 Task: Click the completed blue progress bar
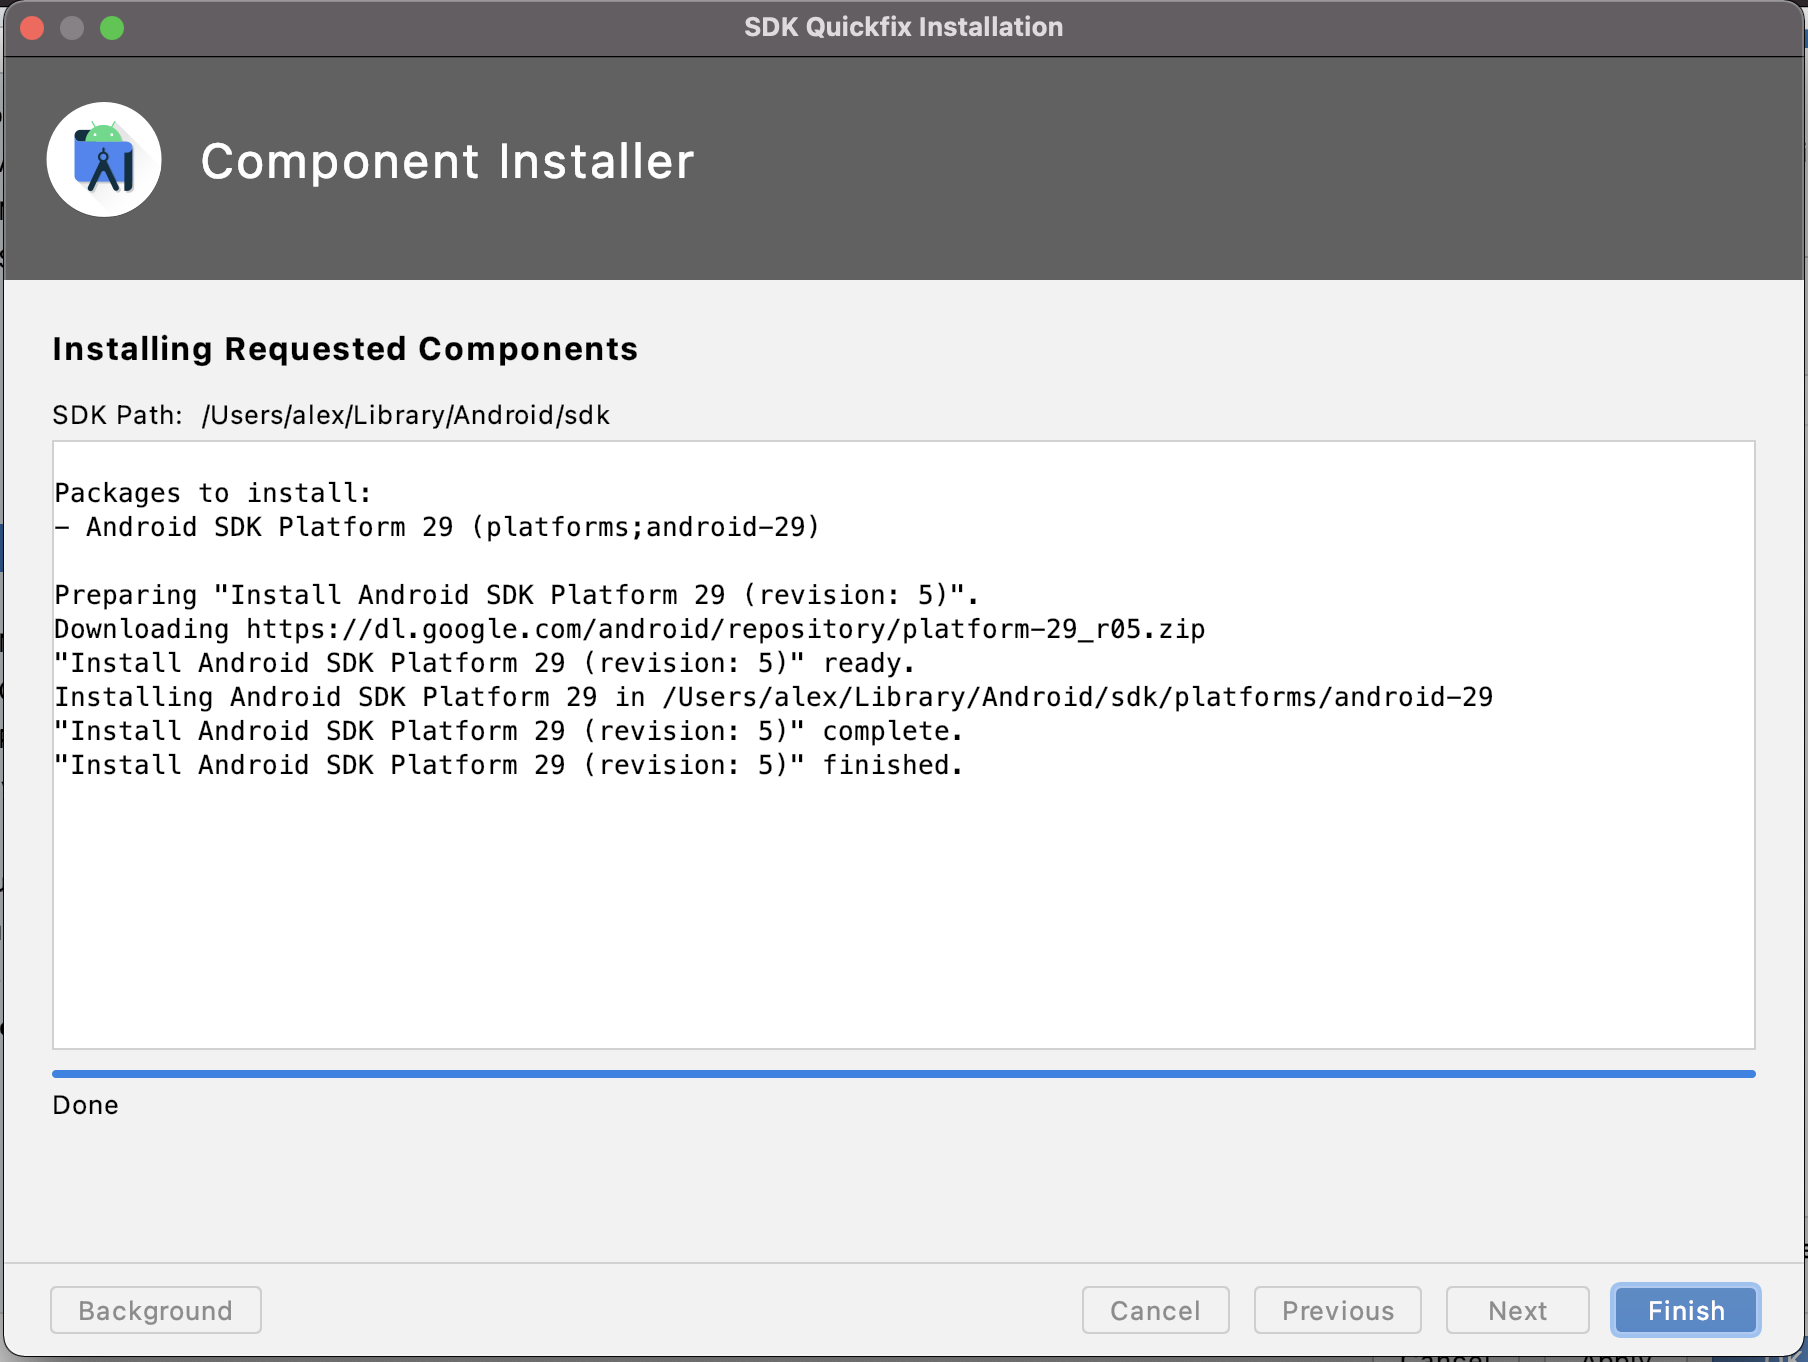pos(903,1074)
